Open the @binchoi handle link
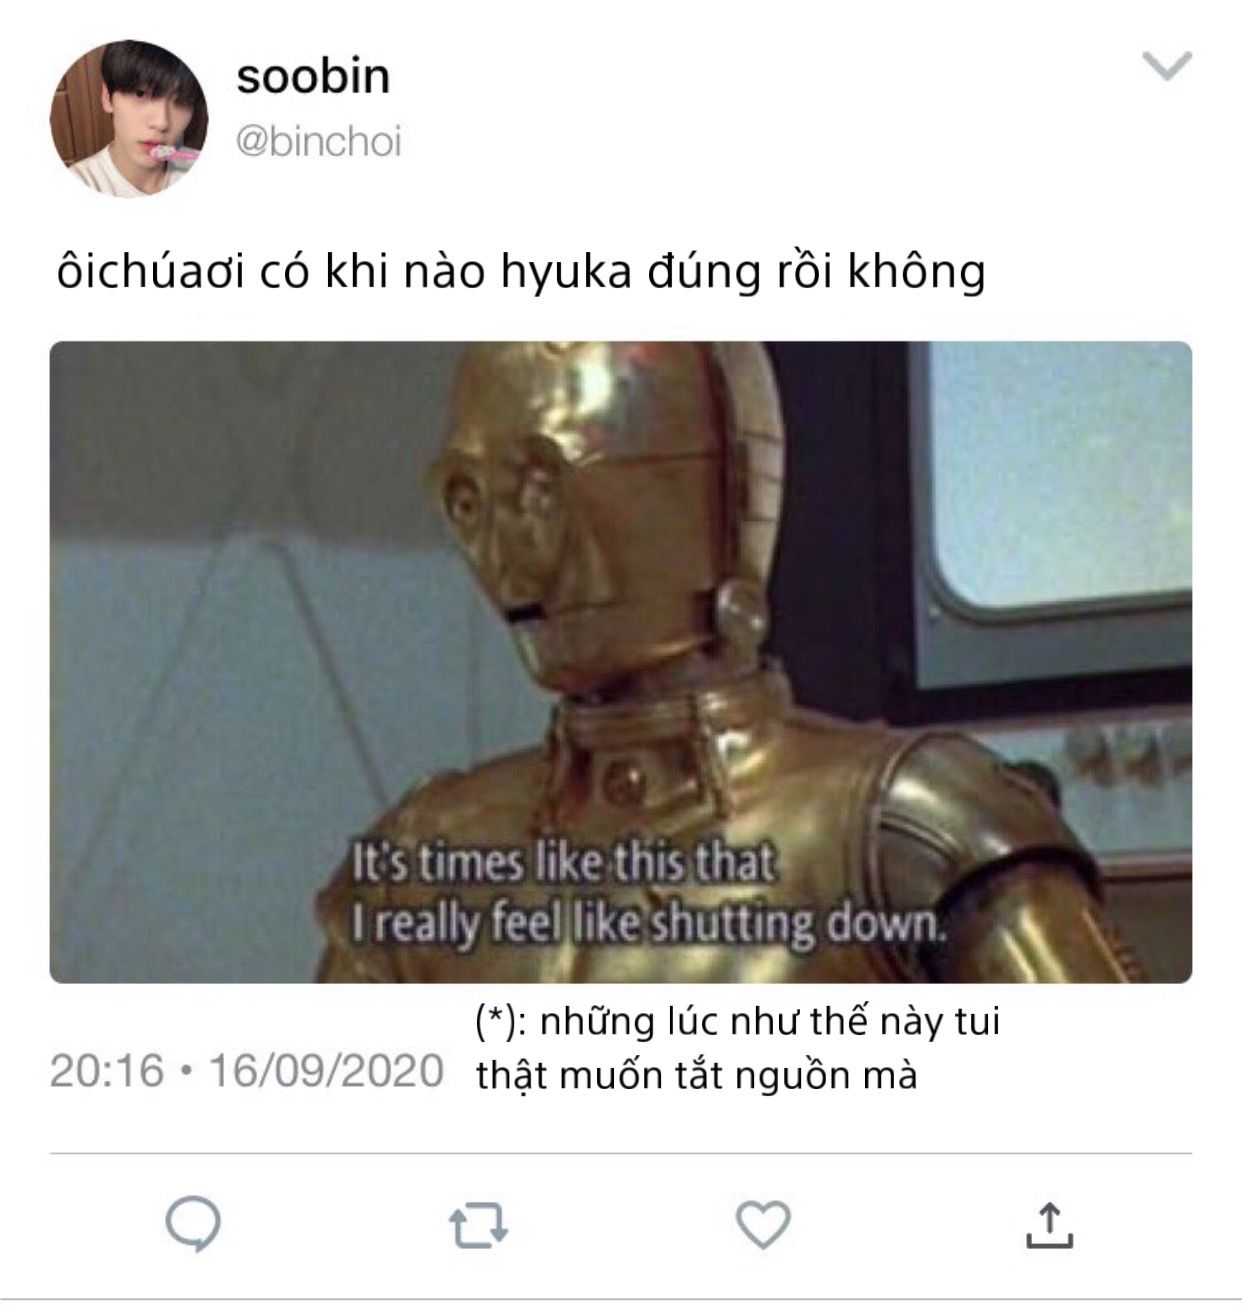This screenshot has width=1242, height=1305. click(318, 142)
